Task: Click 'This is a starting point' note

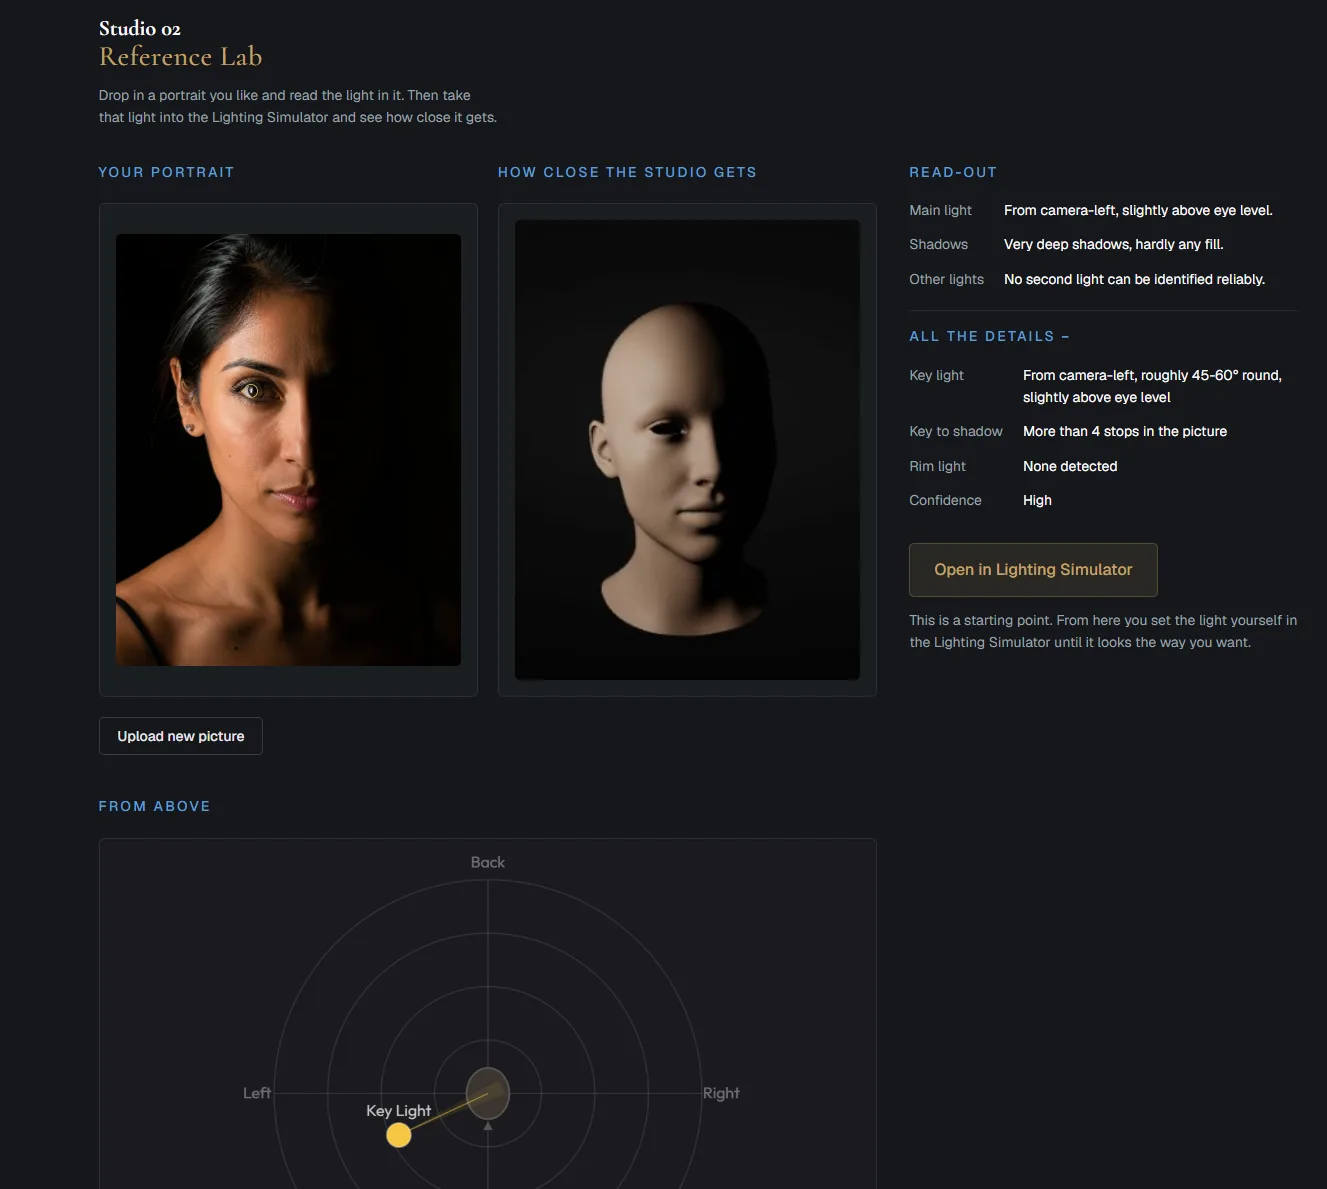Action: point(1103,631)
